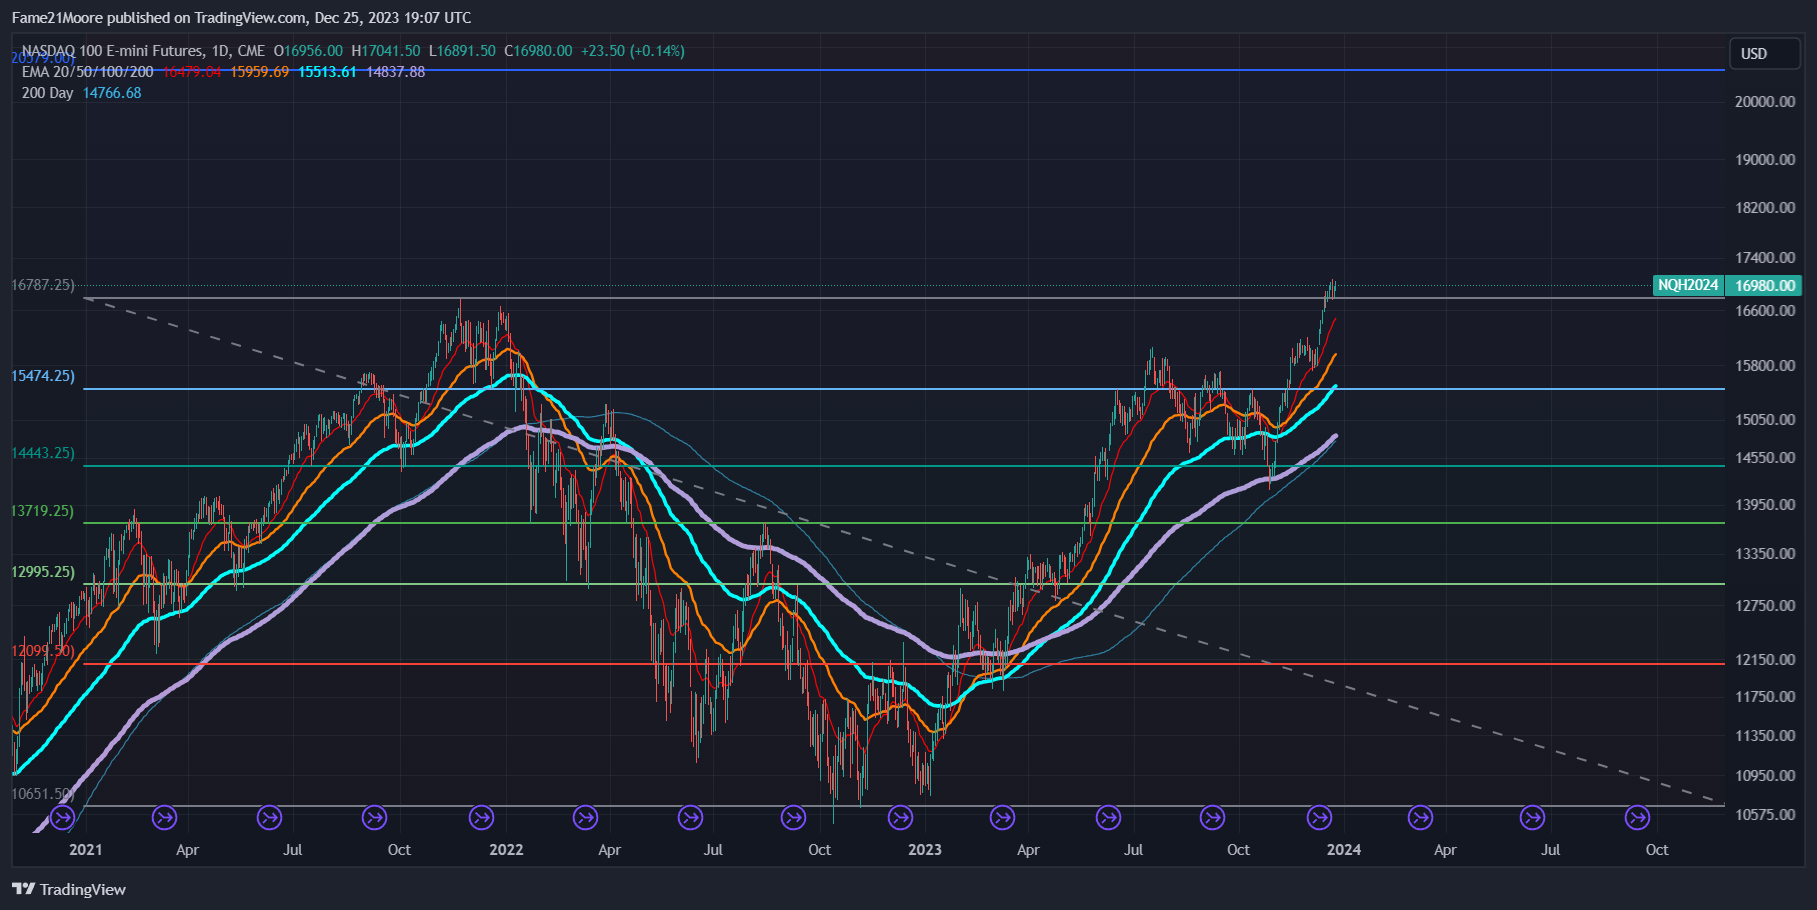This screenshot has height=910, width=1817.
Task: Click contract roll marker beside Jul 2021 label
Action: [x=269, y=818]
